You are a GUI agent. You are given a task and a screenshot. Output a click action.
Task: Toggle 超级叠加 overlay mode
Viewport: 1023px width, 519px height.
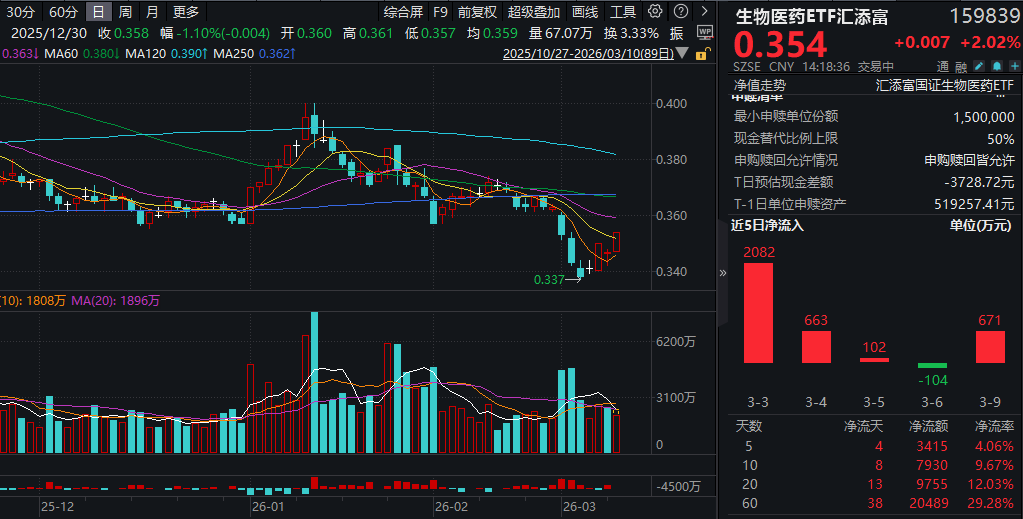pos(534,12)
